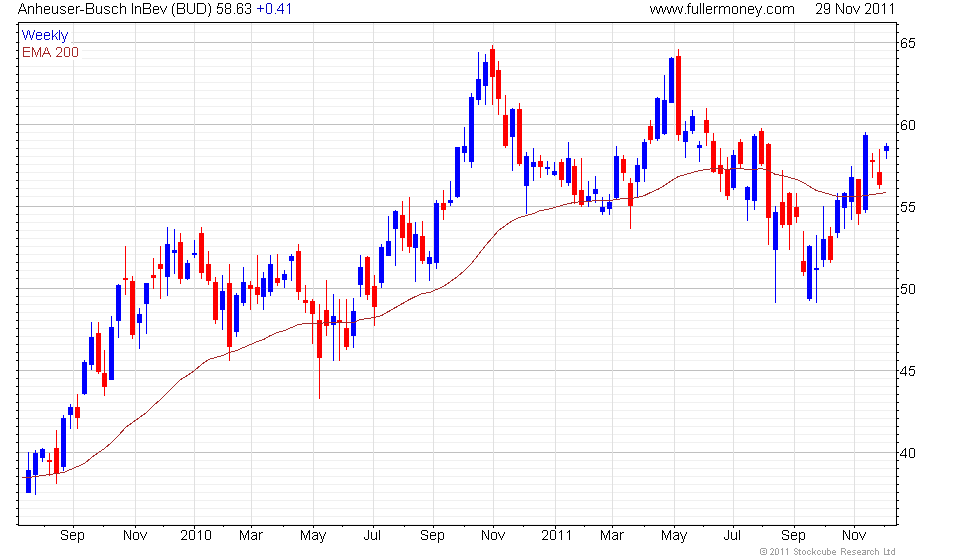Click the 40 price axis label
Viewport: 980px width, 560px height.
(908, 452)
